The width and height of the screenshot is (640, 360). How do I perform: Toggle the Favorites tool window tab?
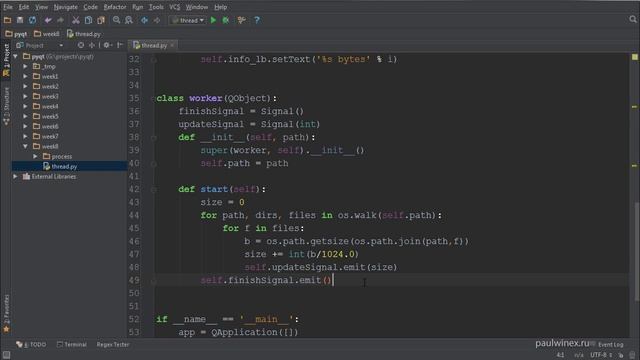click(x=6, y=313)
